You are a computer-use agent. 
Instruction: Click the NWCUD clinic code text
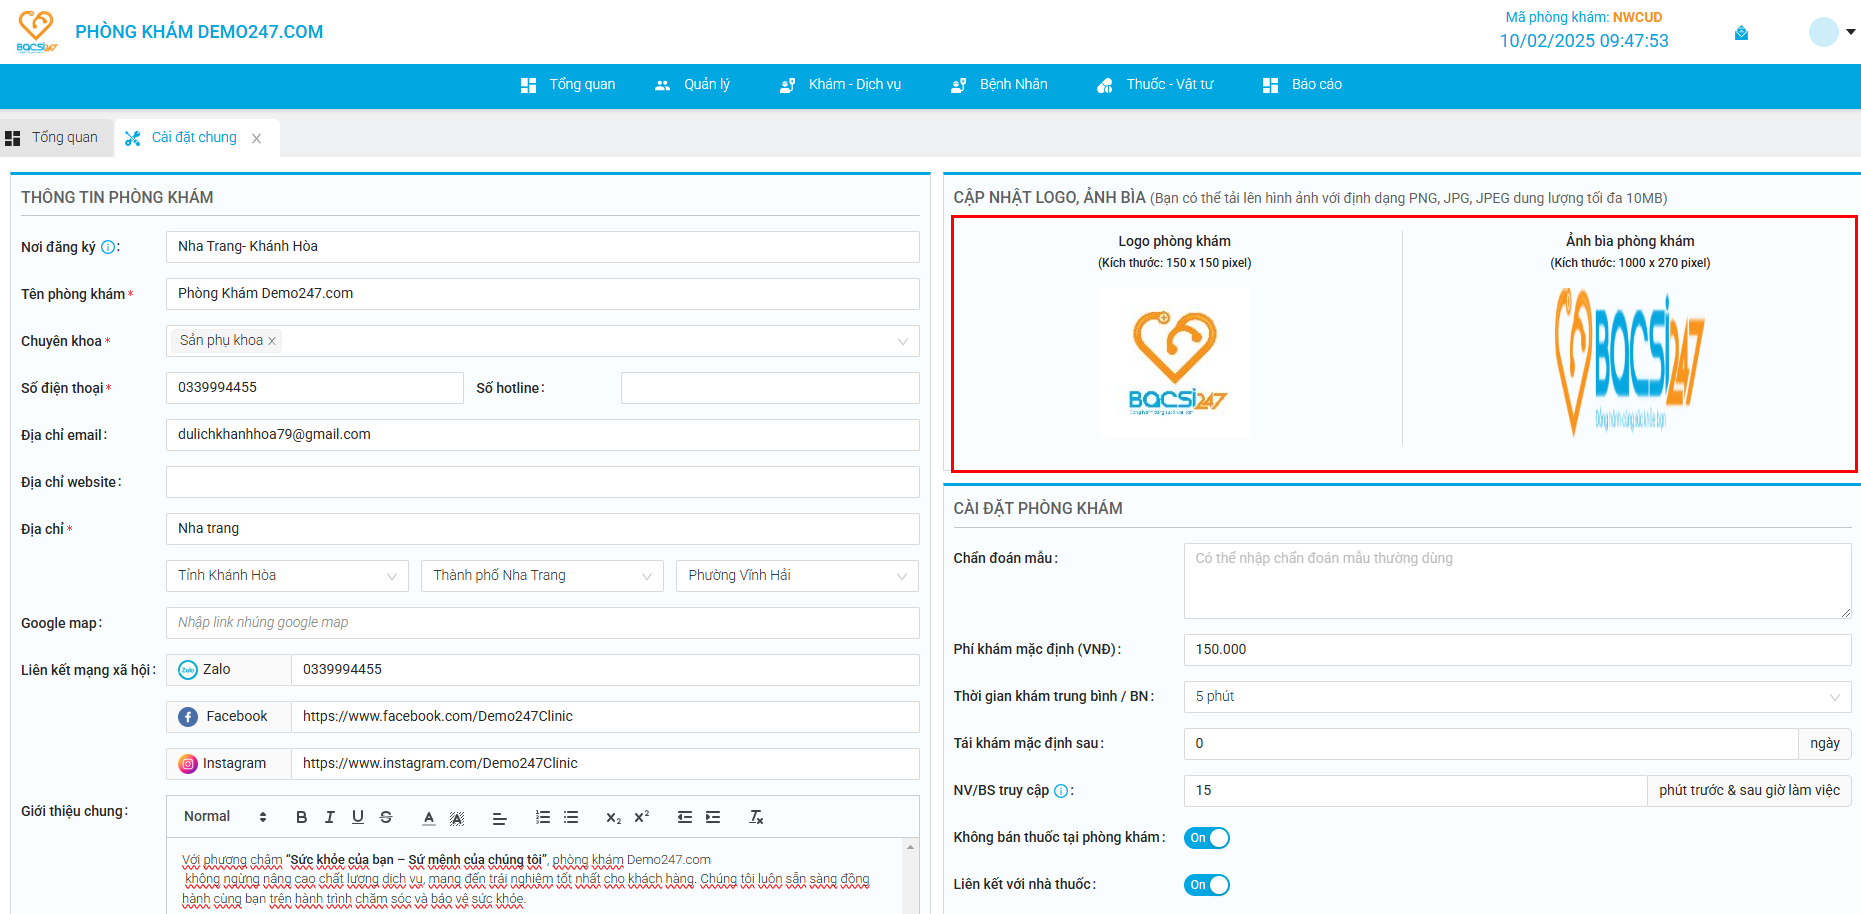point(1637,17)
